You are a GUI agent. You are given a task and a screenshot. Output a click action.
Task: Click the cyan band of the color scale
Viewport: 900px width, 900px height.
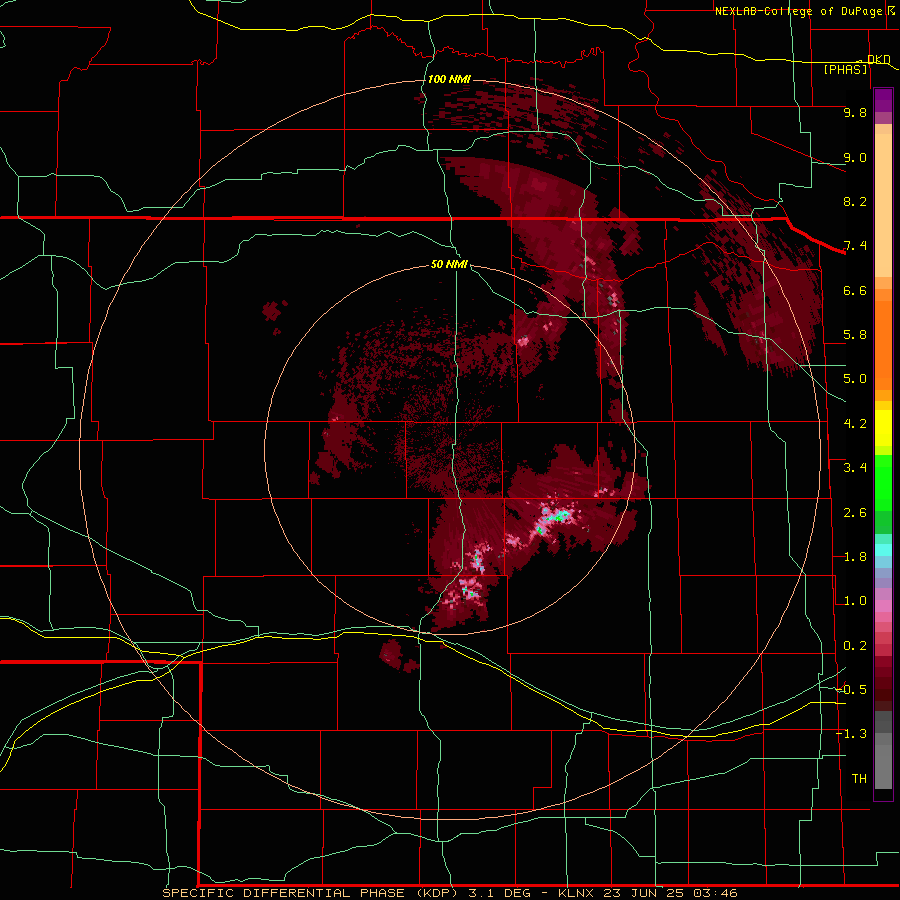click(x=883, y=550)
